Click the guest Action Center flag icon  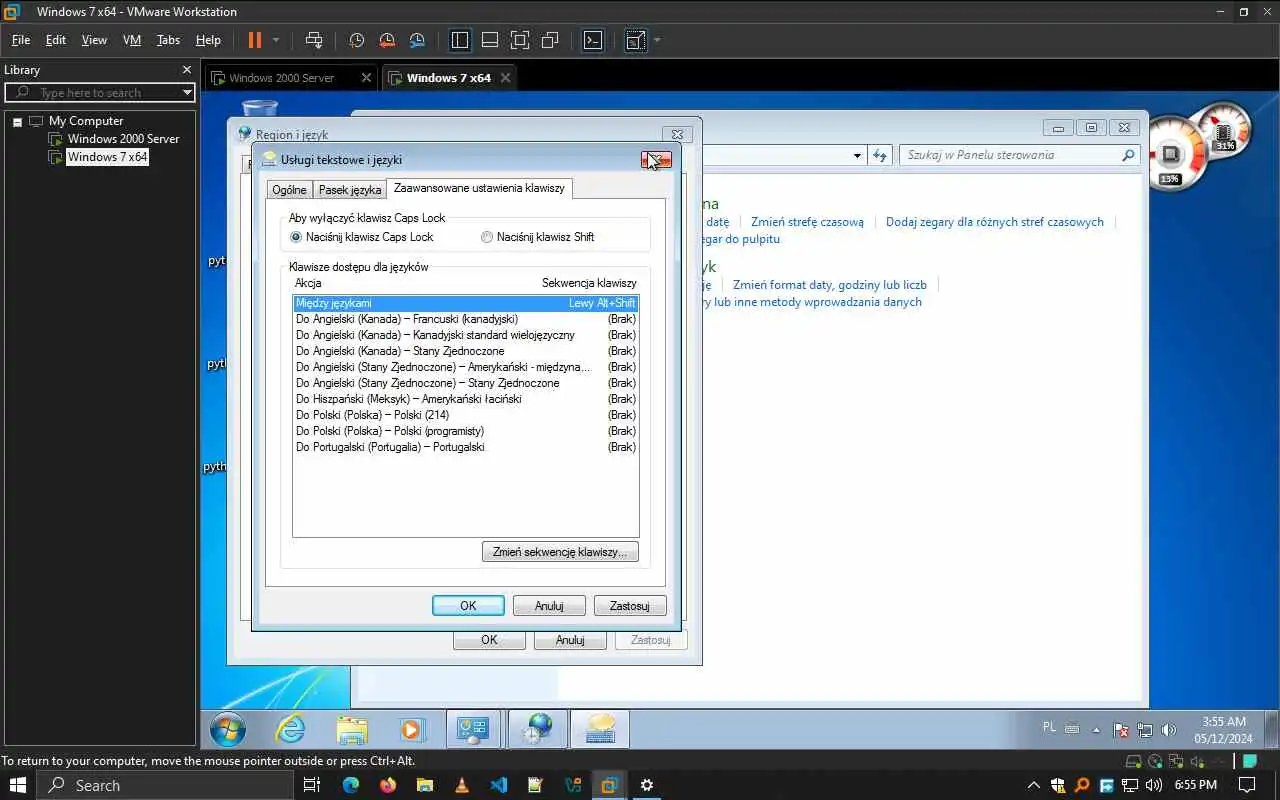tap(1121, 730)
